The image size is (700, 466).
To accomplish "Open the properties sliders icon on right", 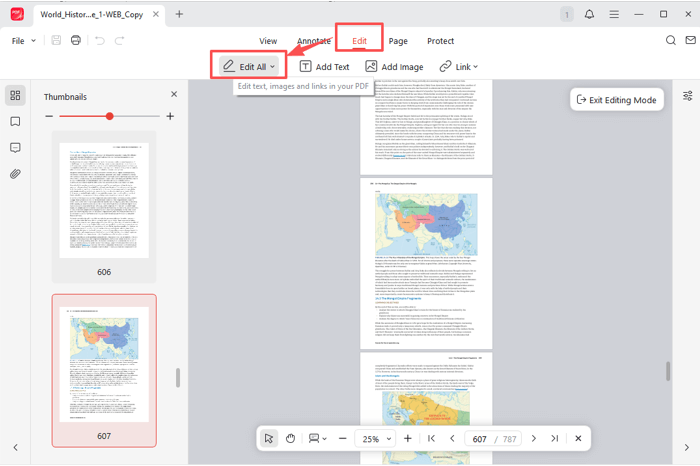I will point(688,96).
